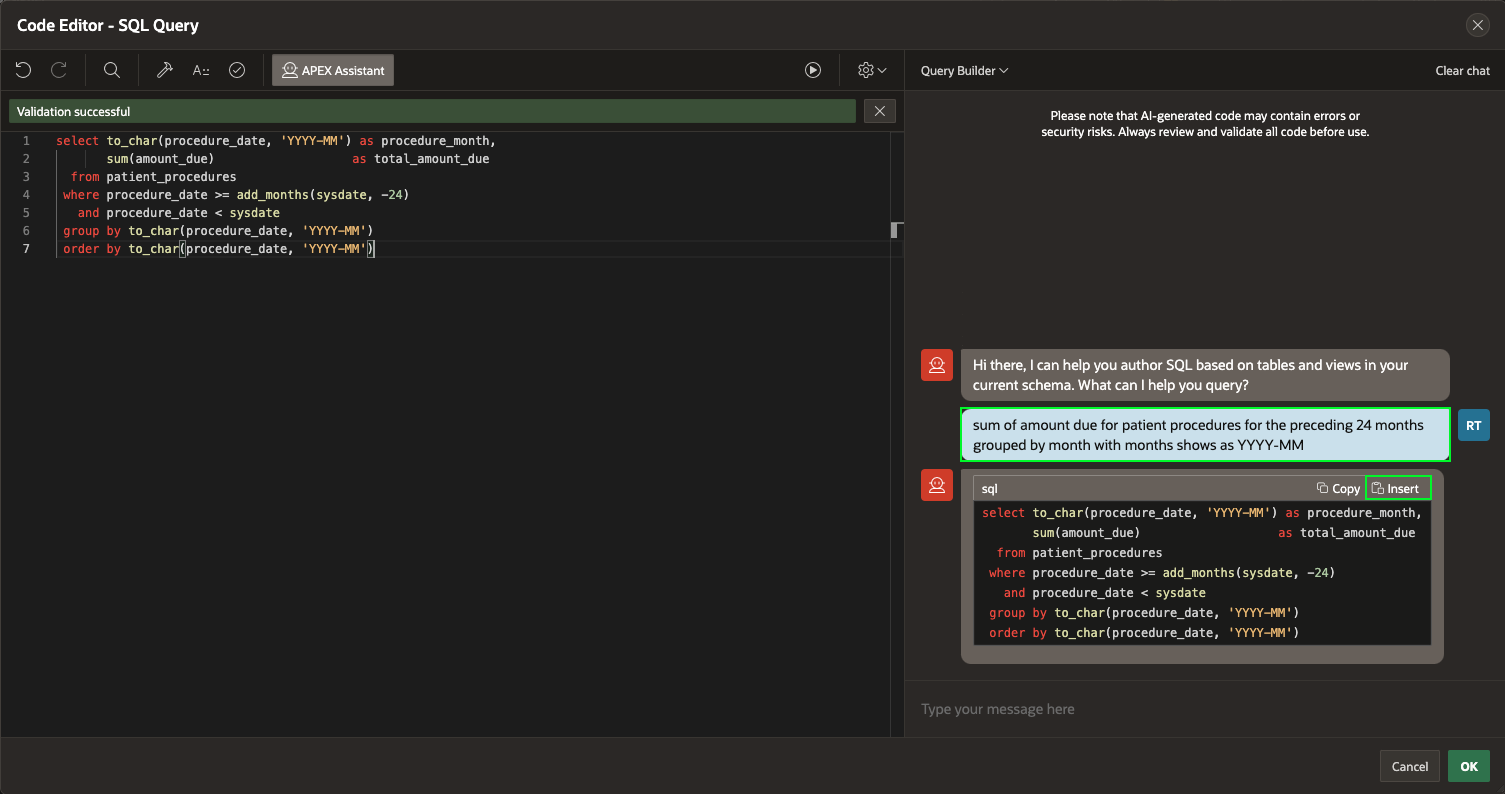Insert generated SQL into editor

(1398, 488)
